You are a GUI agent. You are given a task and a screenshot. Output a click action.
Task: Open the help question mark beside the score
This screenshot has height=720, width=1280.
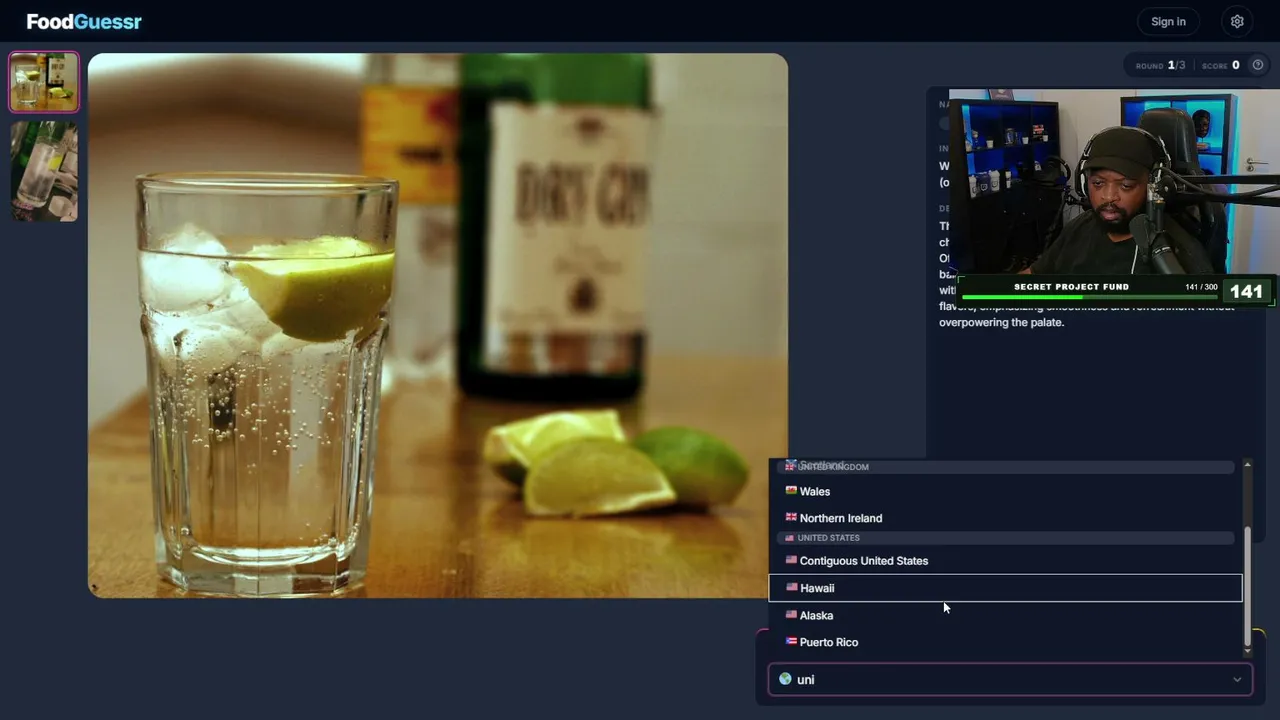pyautogui.click(x=1258, y=65)
